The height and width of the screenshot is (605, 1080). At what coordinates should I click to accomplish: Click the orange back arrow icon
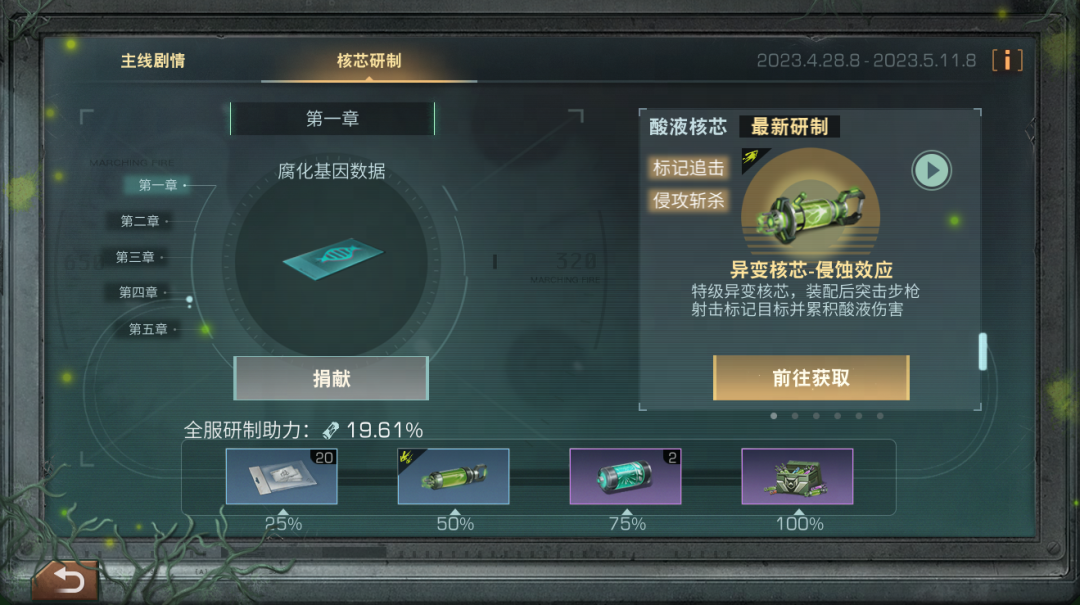[65, 580]
